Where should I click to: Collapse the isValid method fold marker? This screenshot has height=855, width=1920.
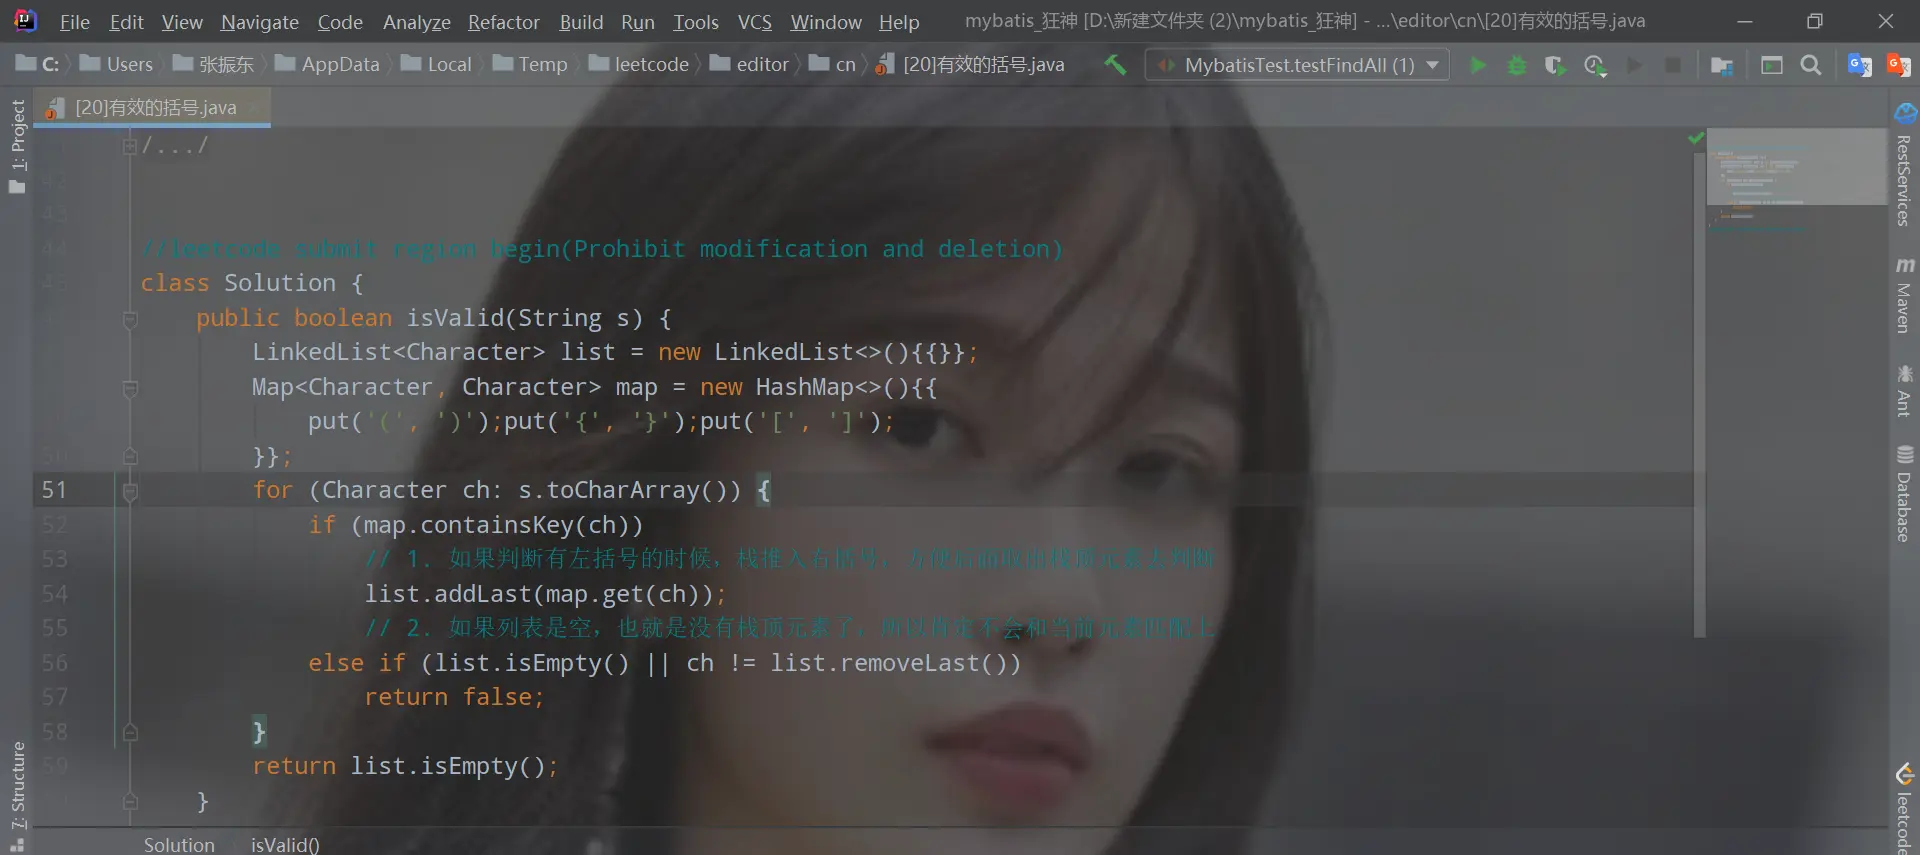click(x=130, y=319)
